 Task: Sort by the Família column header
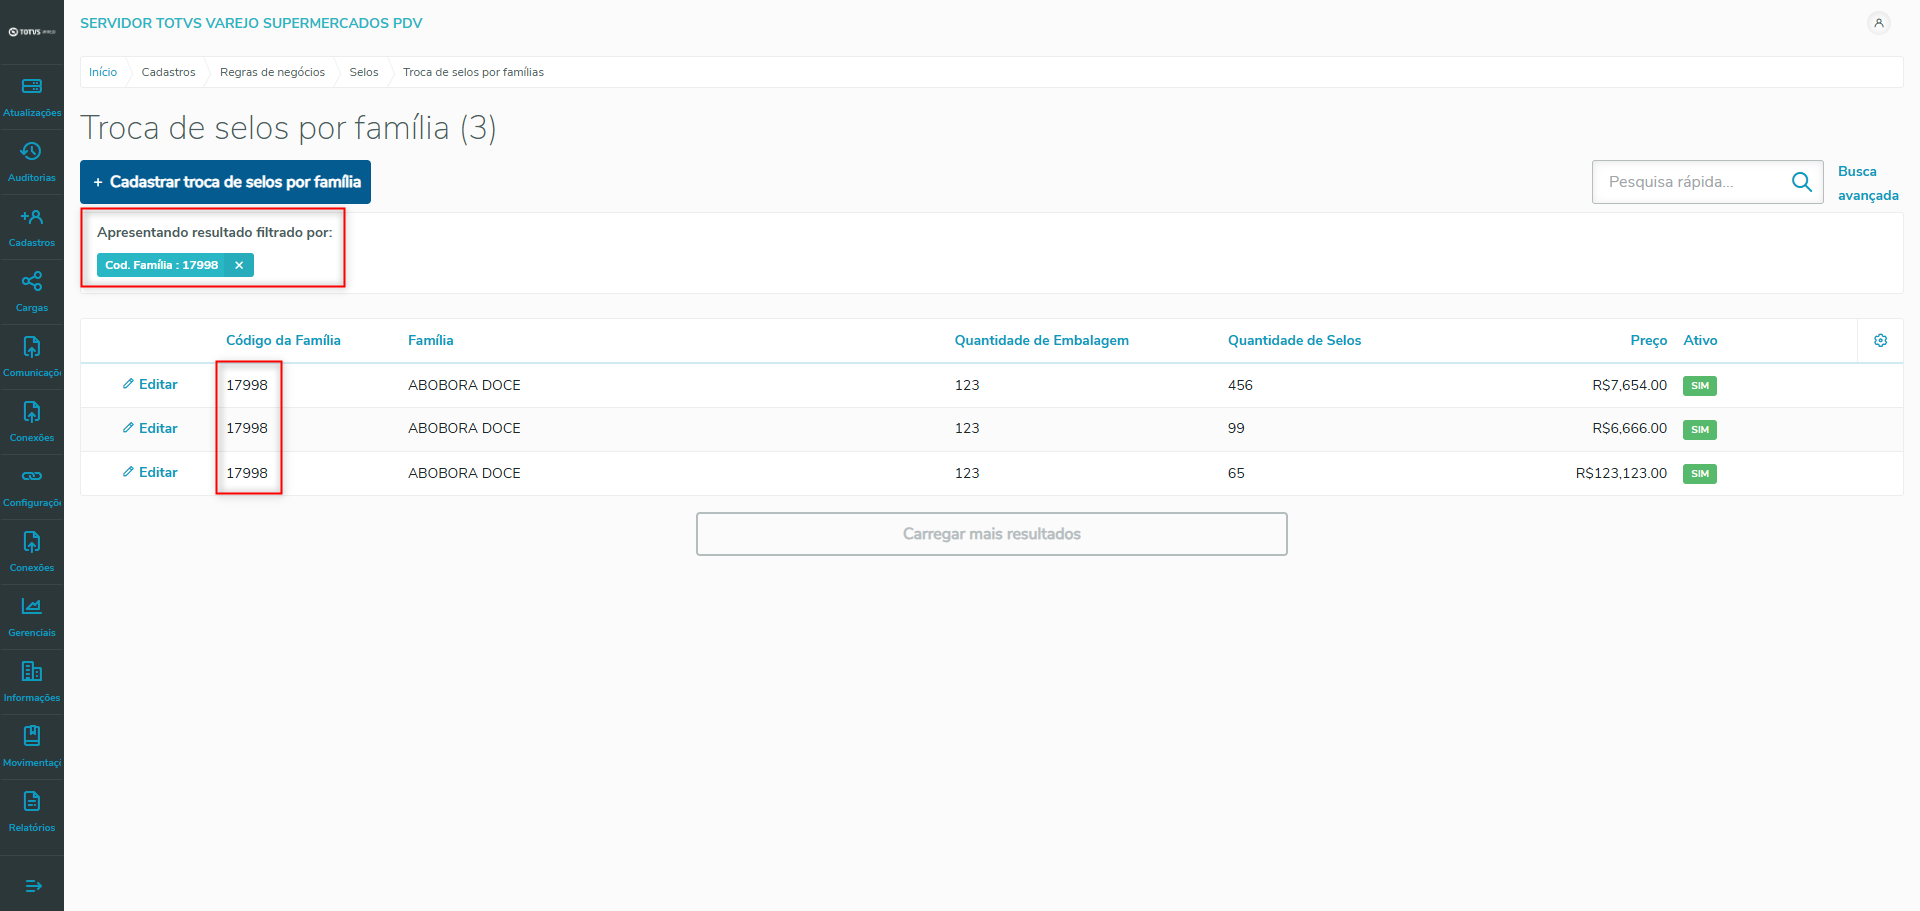point(431,341)
